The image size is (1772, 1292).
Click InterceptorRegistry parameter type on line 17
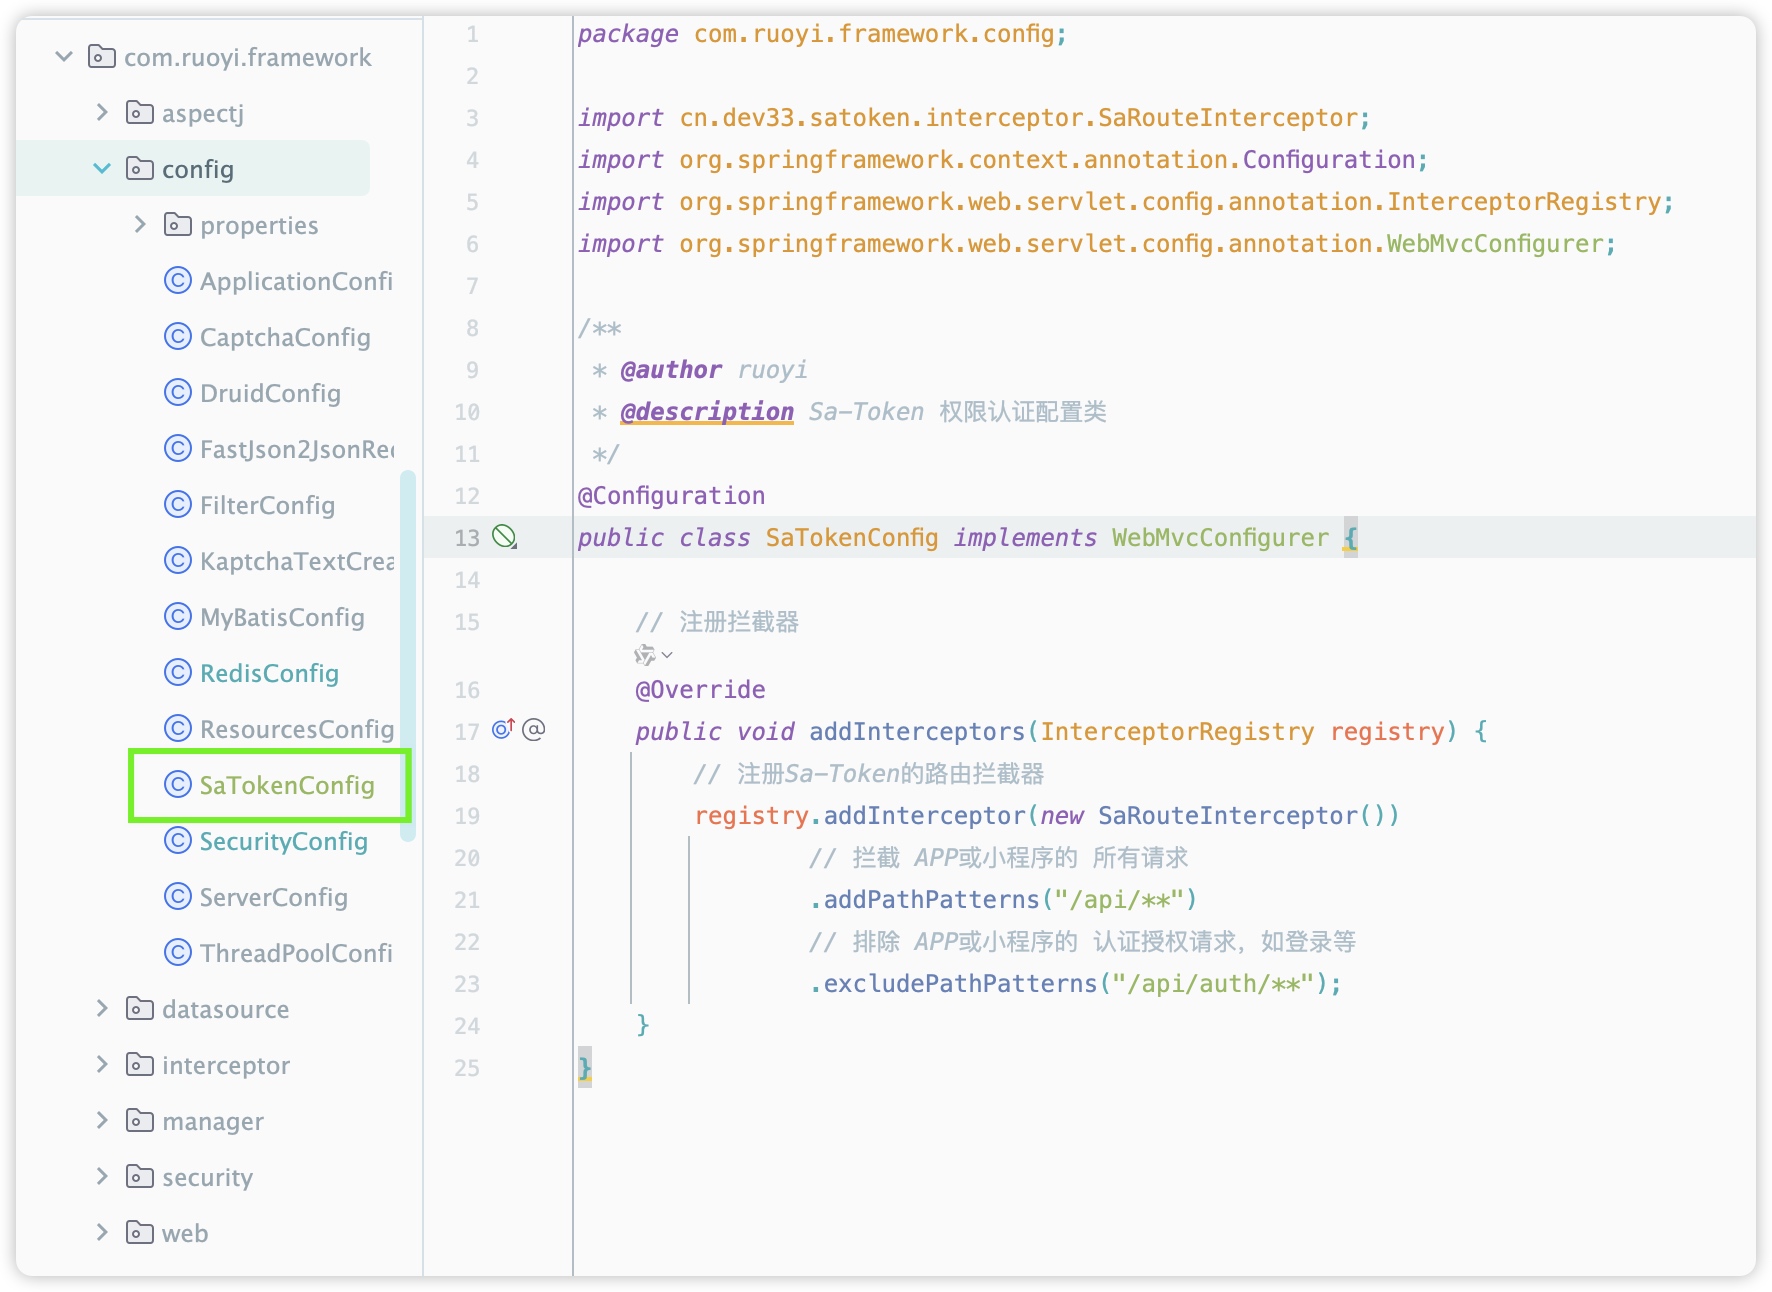[1177, 732]
